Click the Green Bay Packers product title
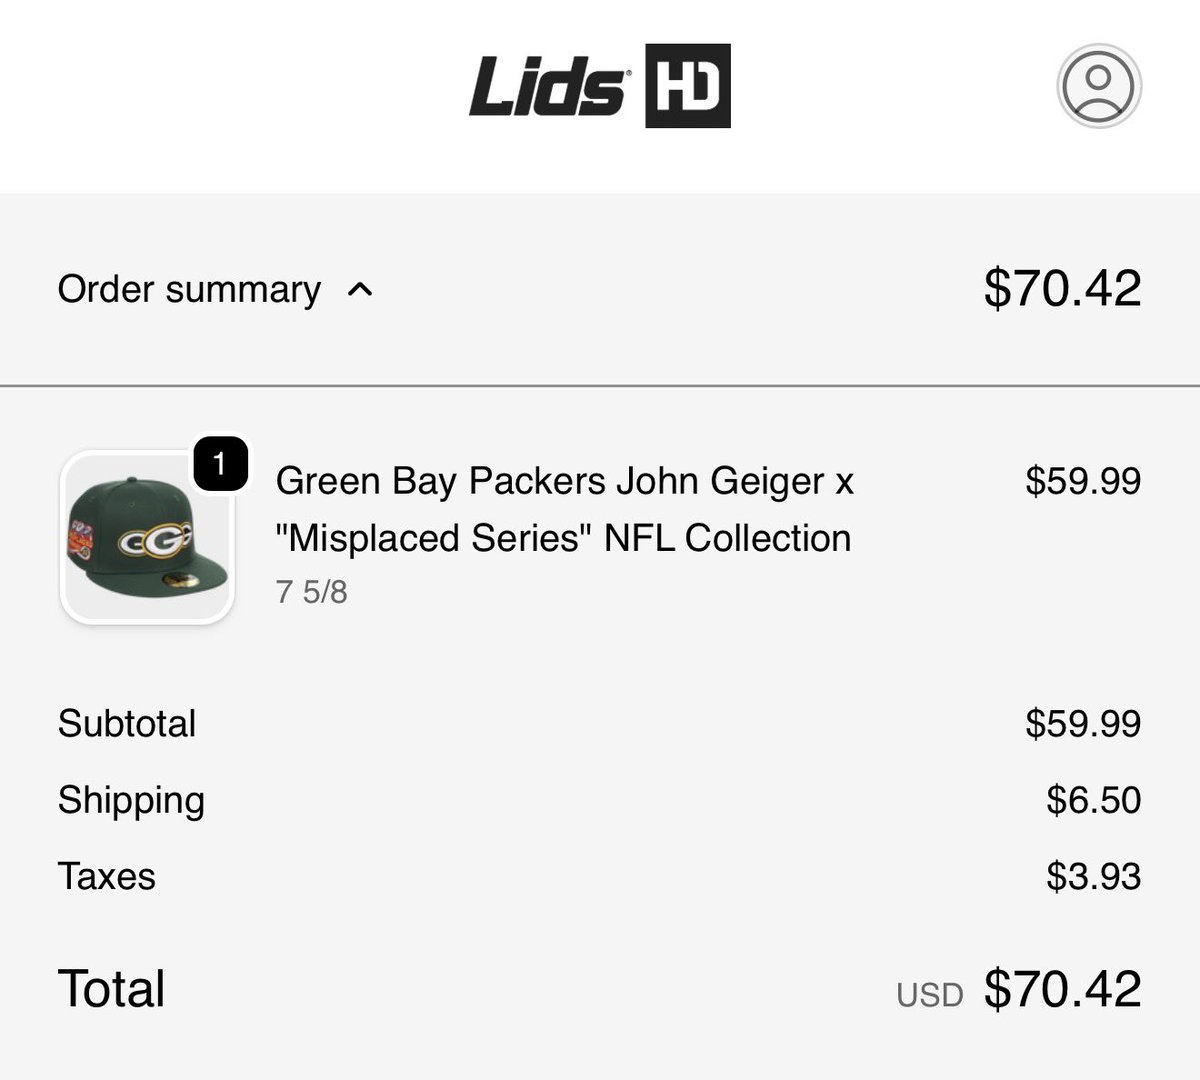The height and width of the screenshot is (1080, 1200). pos(564,509)
